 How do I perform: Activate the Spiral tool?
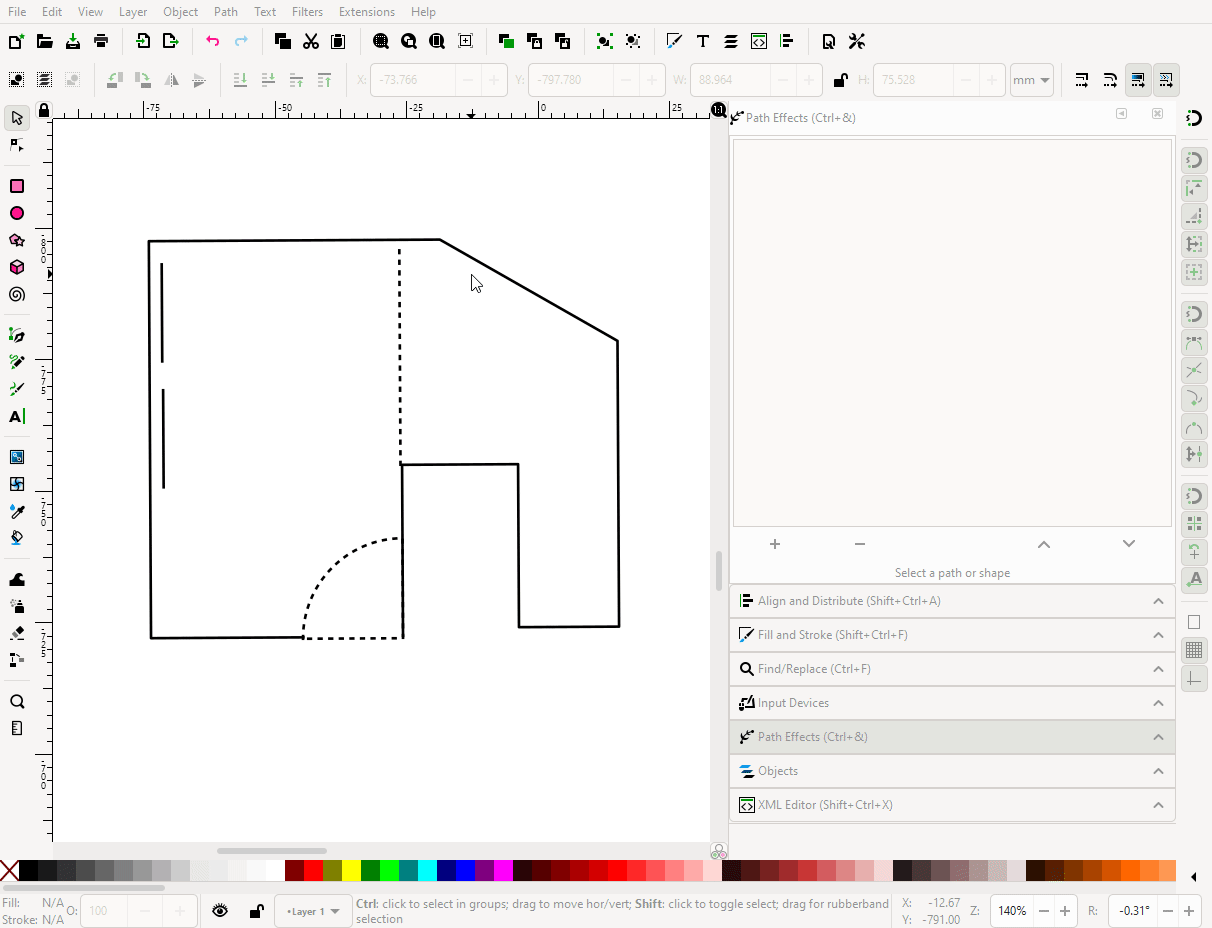coord(17,294)
